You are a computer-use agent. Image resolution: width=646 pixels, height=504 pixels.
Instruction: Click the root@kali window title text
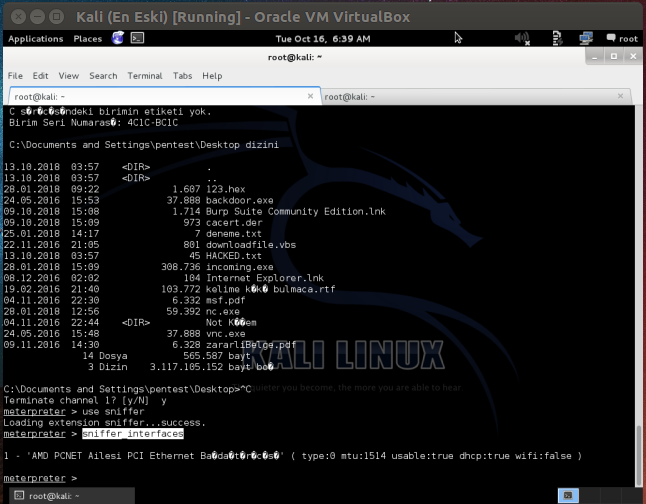click(x=295, y=57)
